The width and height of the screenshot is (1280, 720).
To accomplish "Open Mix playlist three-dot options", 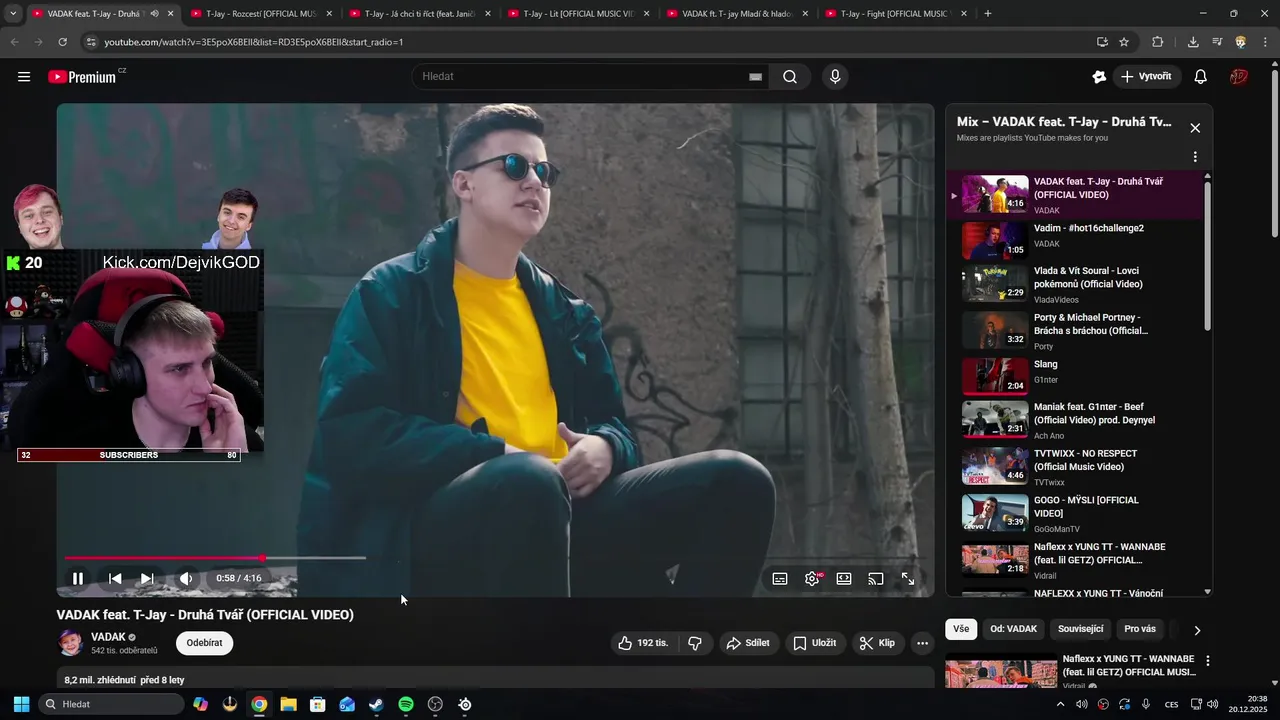I will click(1195, 157).
